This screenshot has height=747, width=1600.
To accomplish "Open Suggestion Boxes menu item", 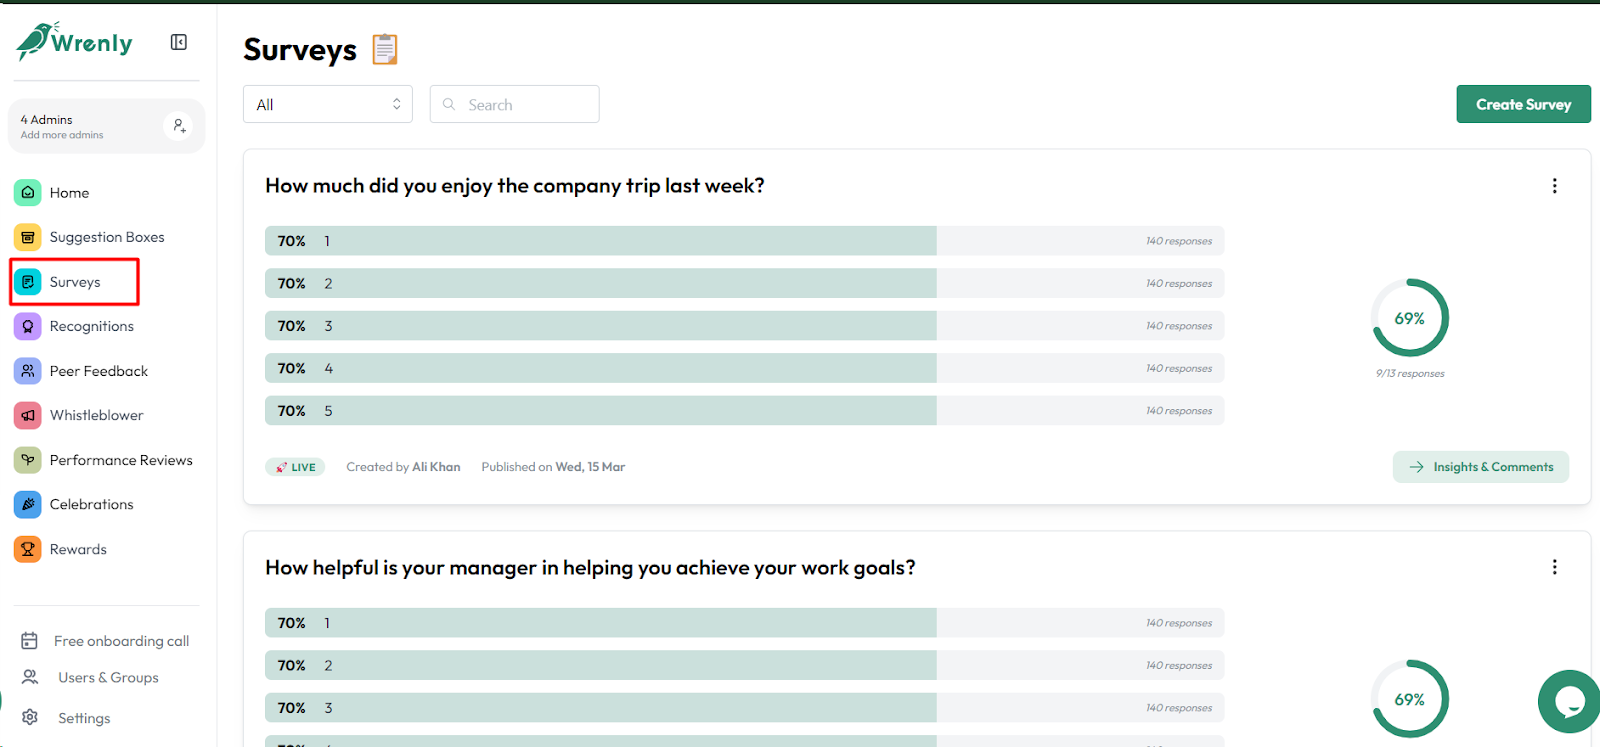I will [107, 237].
